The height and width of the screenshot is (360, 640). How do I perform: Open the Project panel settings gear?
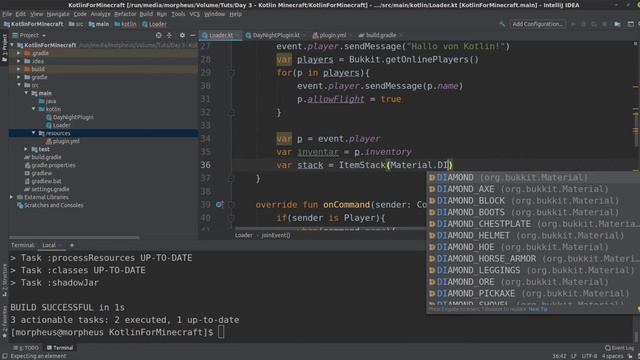pos(182,36)
